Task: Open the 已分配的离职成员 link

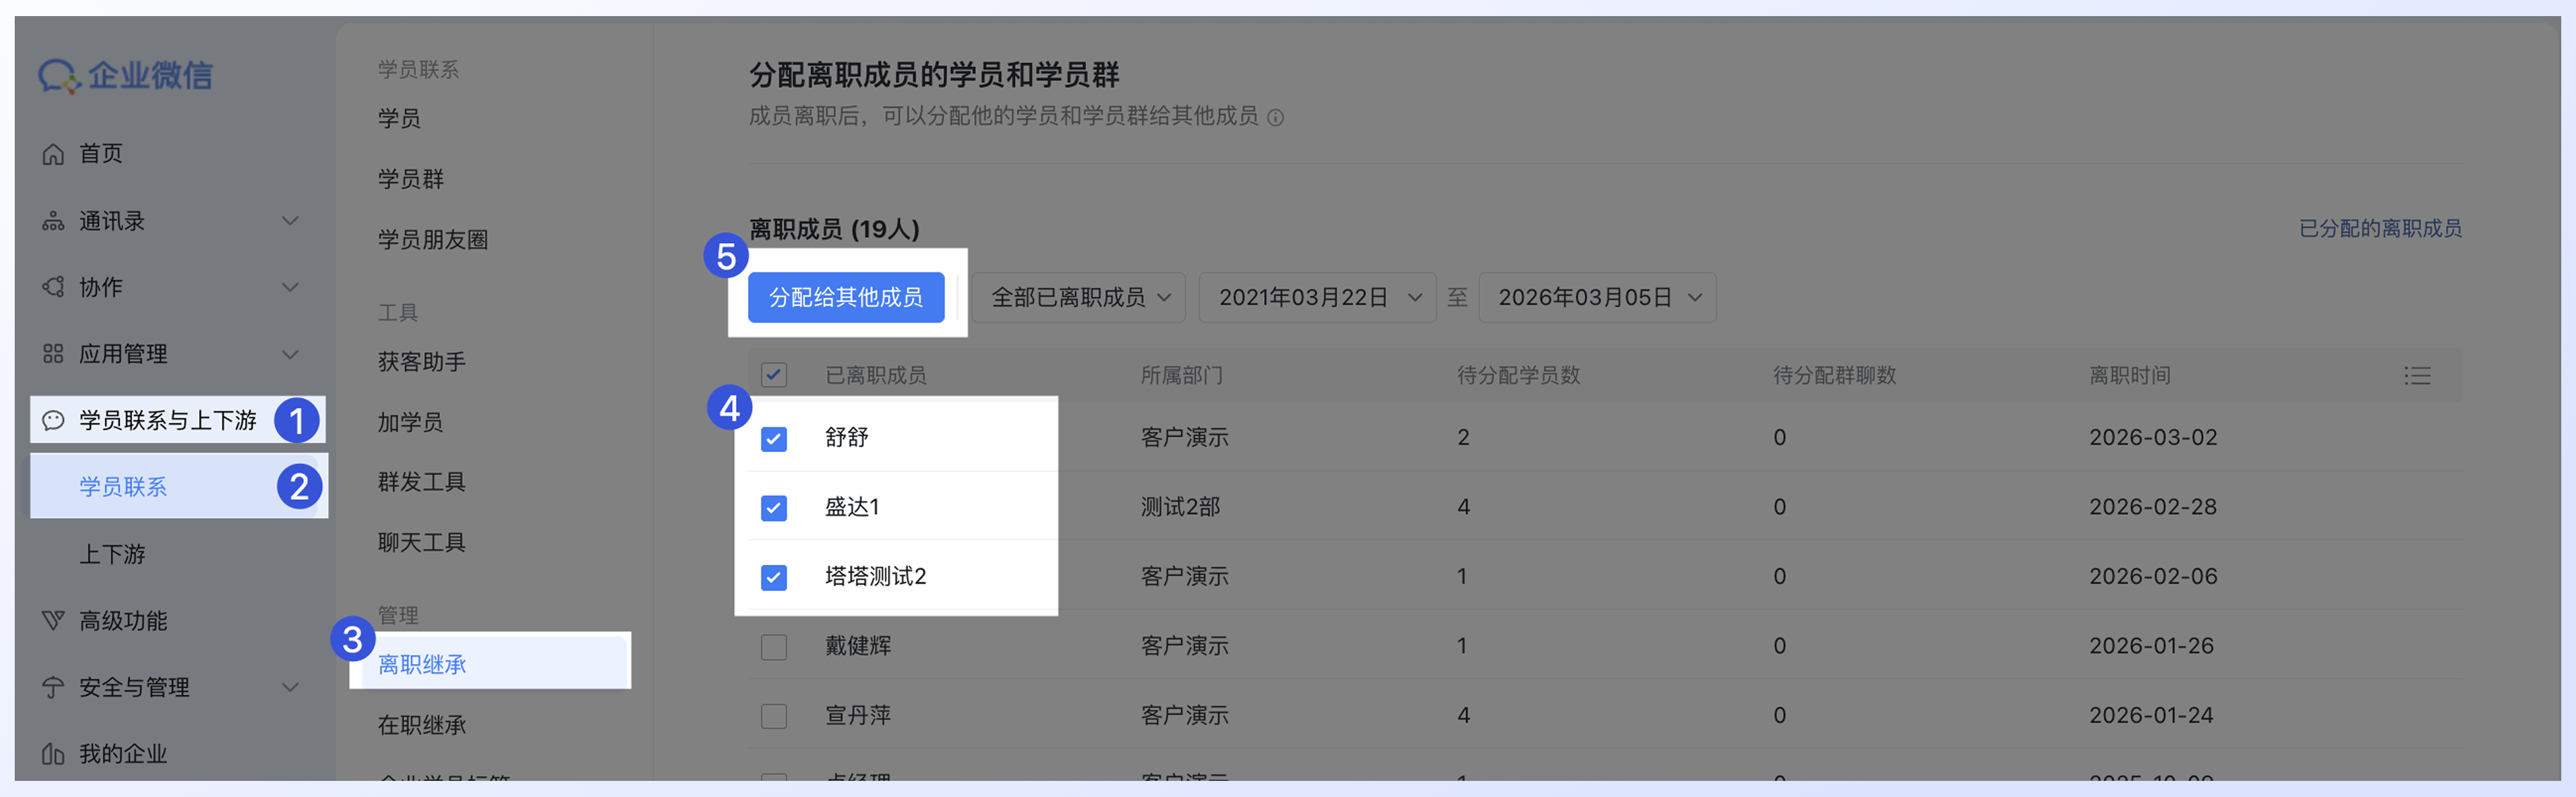Action: 2380,229
